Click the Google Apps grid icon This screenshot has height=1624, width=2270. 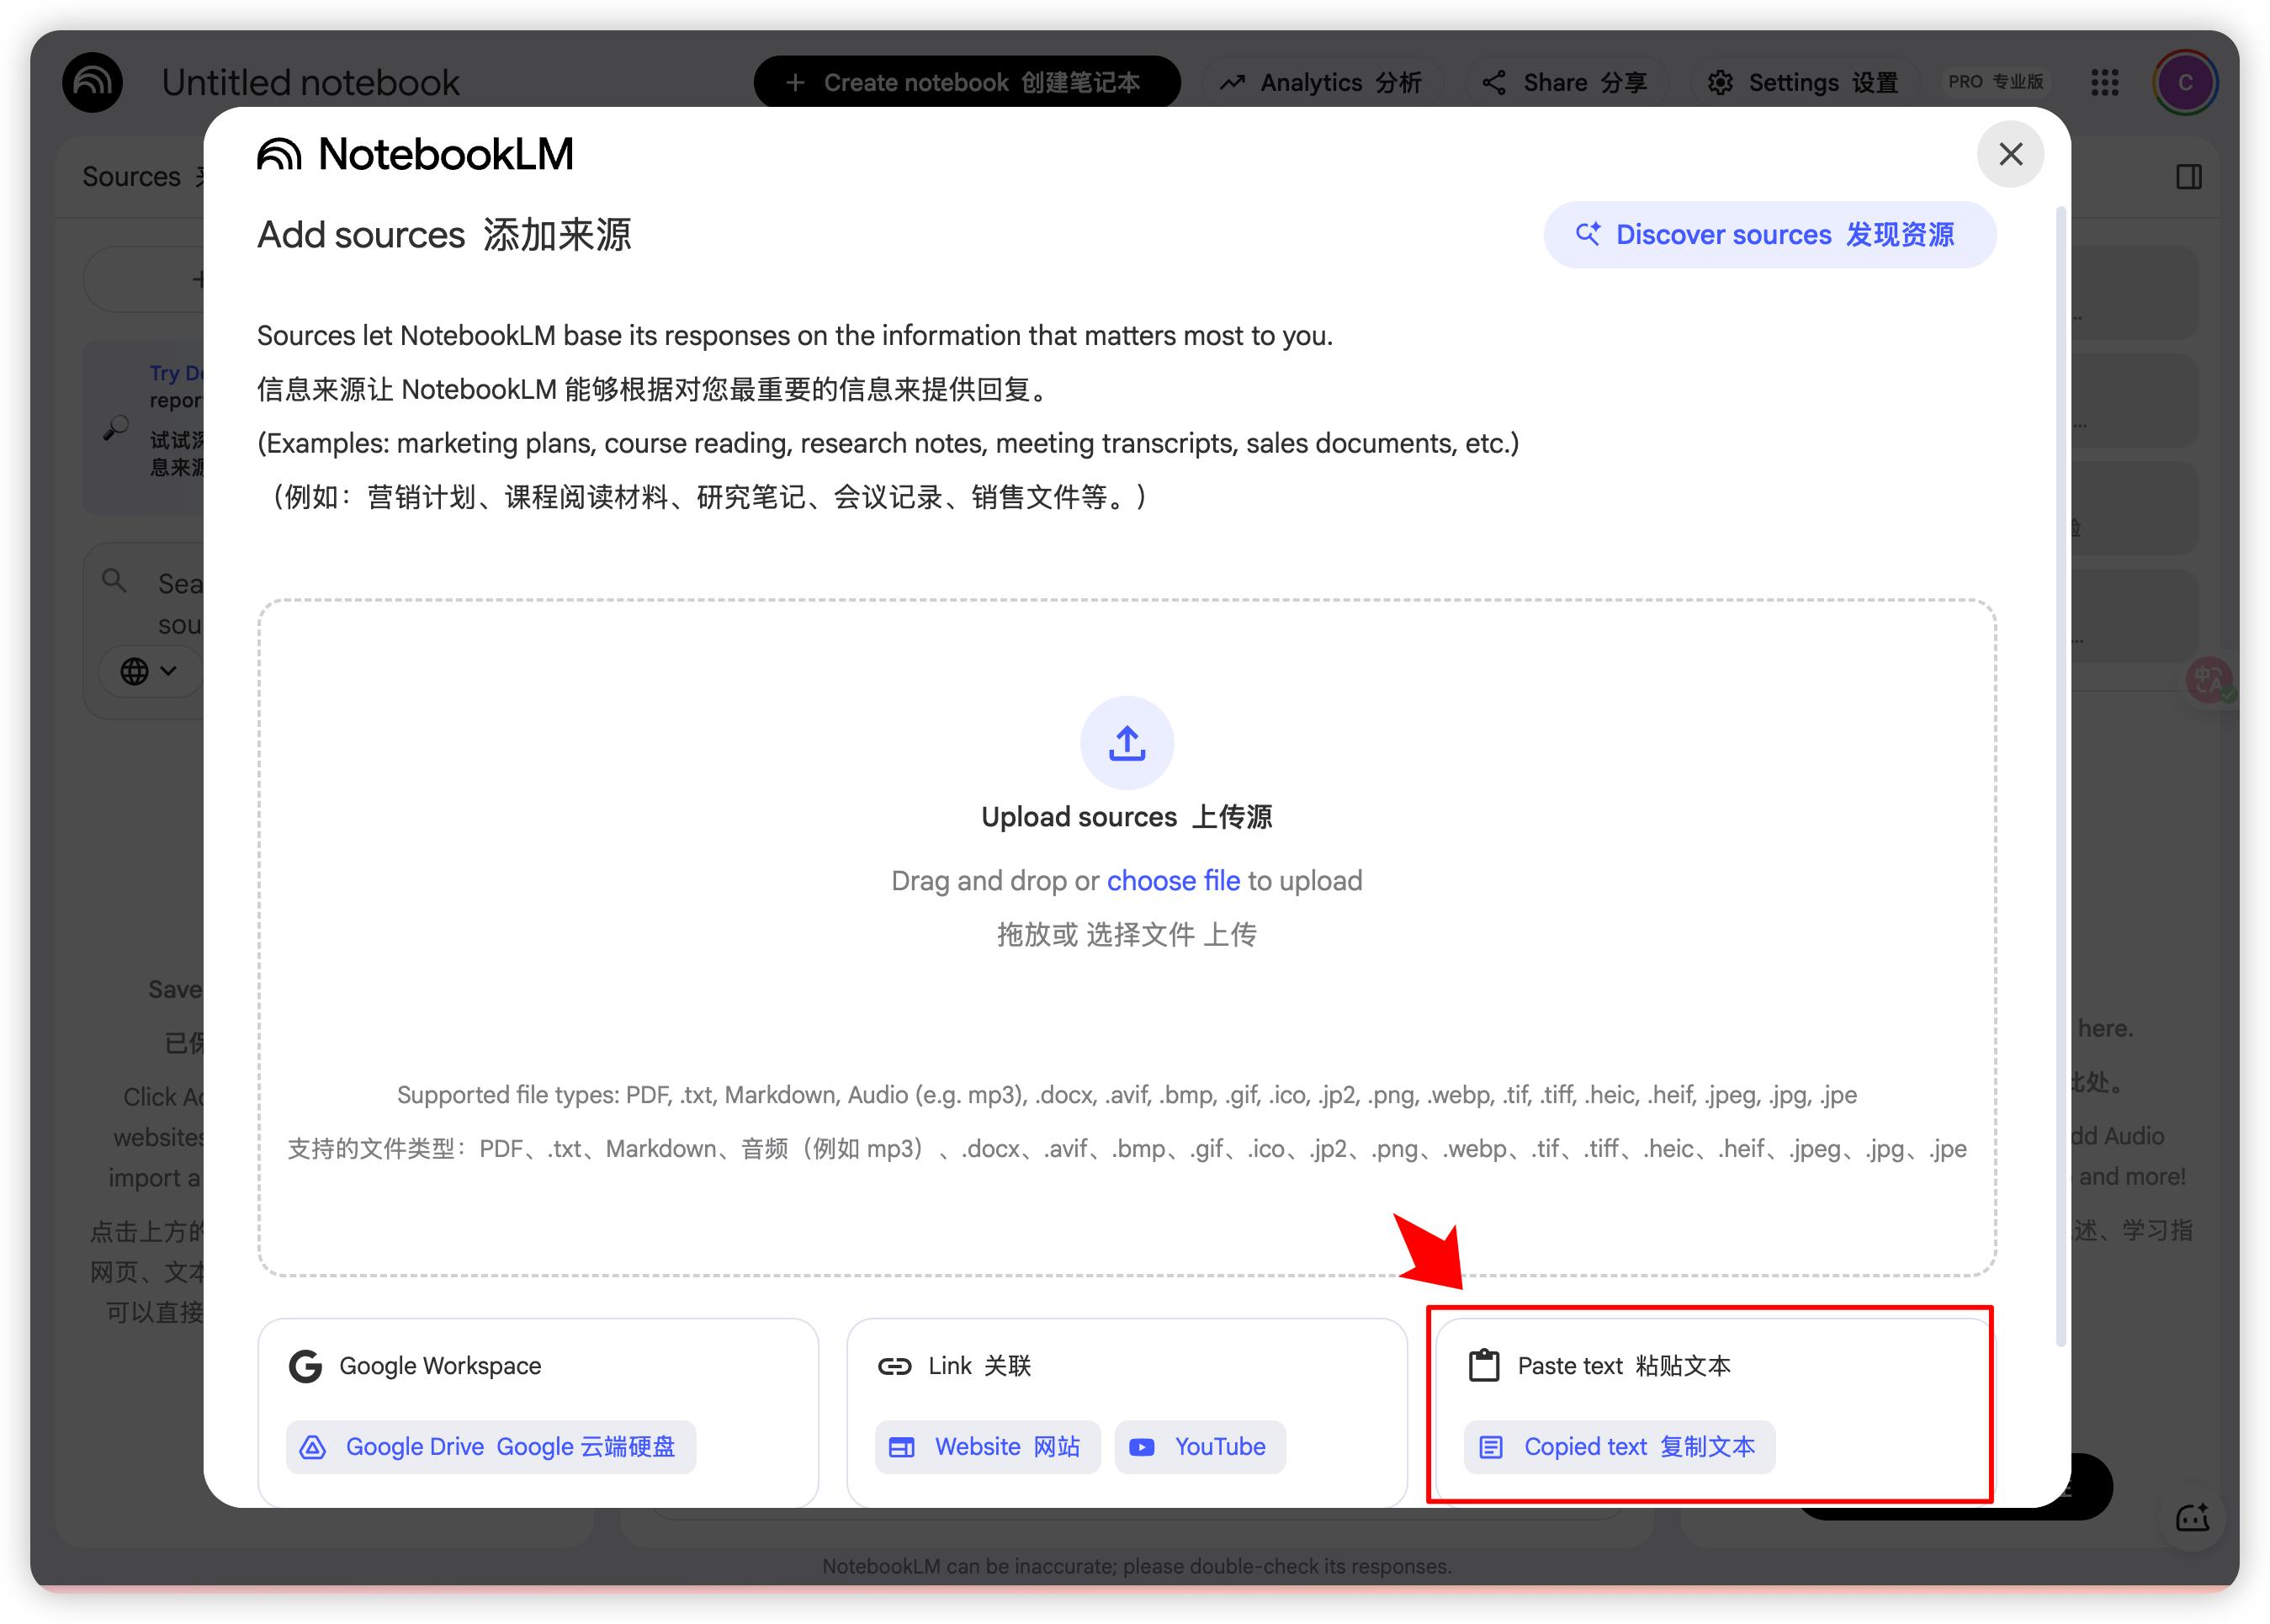pos(2104,82)
